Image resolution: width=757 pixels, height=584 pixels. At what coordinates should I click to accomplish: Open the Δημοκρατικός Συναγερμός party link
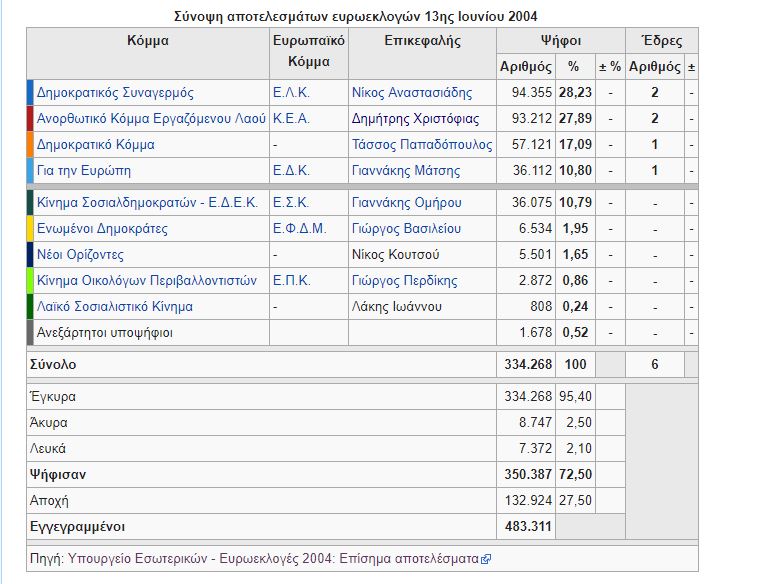pyautogui.click(x=115, y=93)
